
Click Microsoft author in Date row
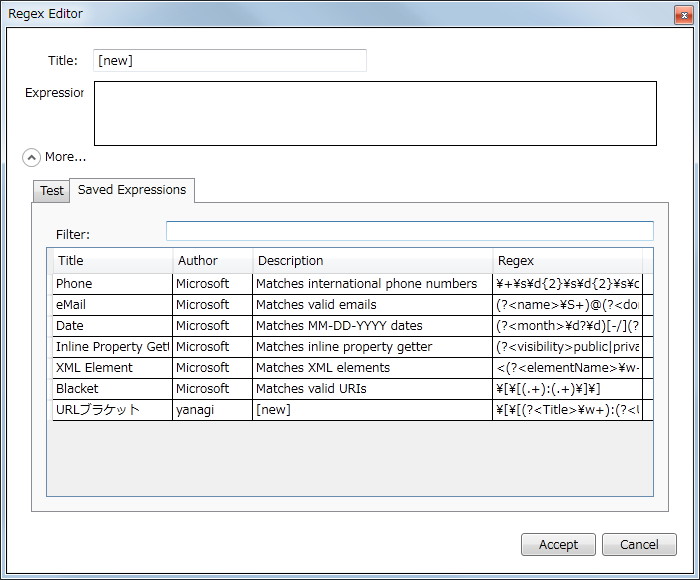[212, 326]
